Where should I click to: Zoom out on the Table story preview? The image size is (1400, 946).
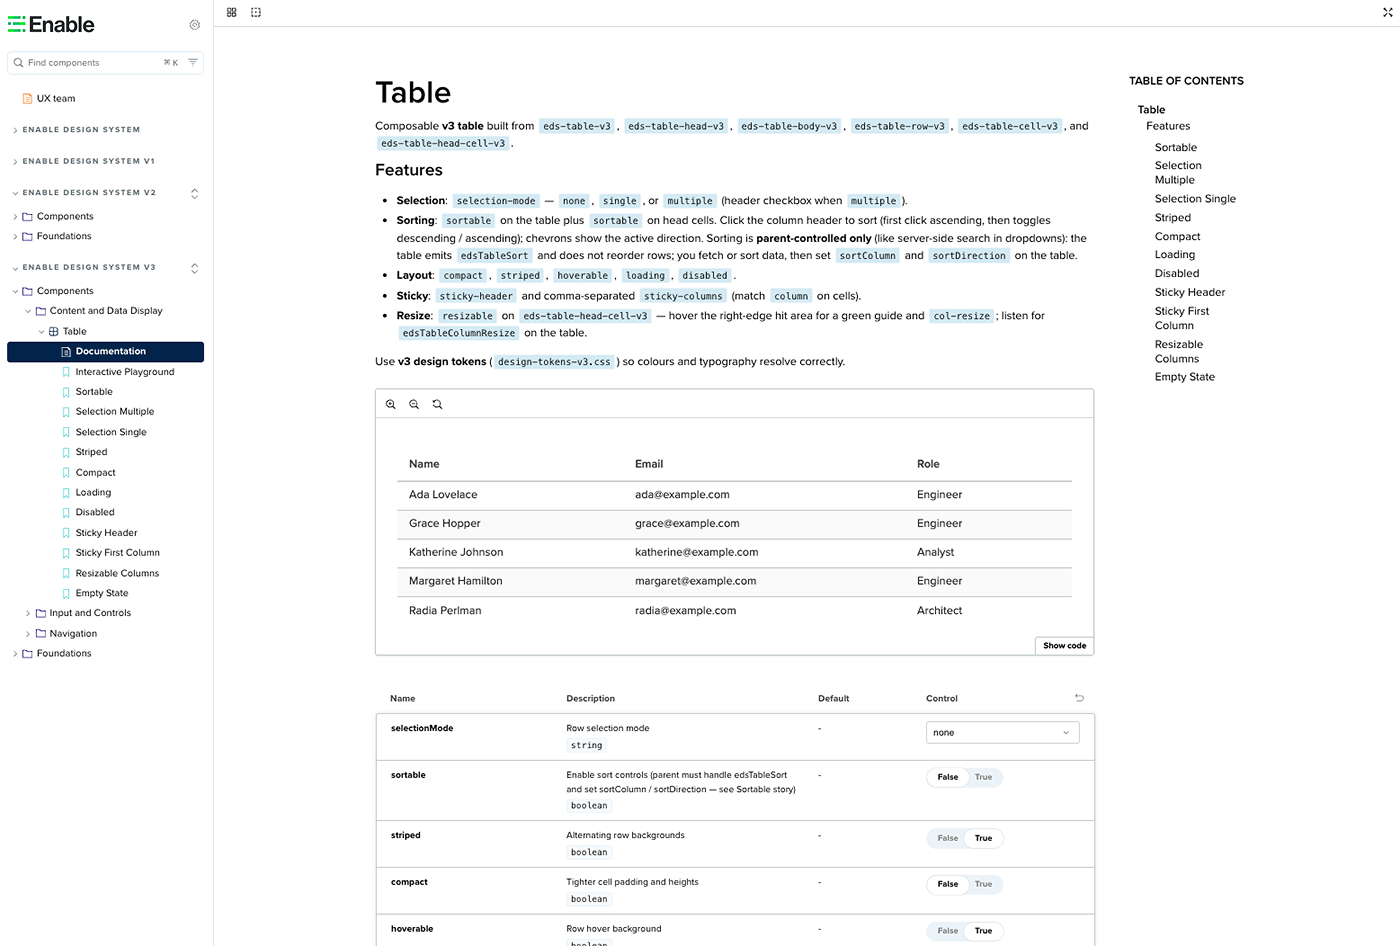[x=414, y=404]
